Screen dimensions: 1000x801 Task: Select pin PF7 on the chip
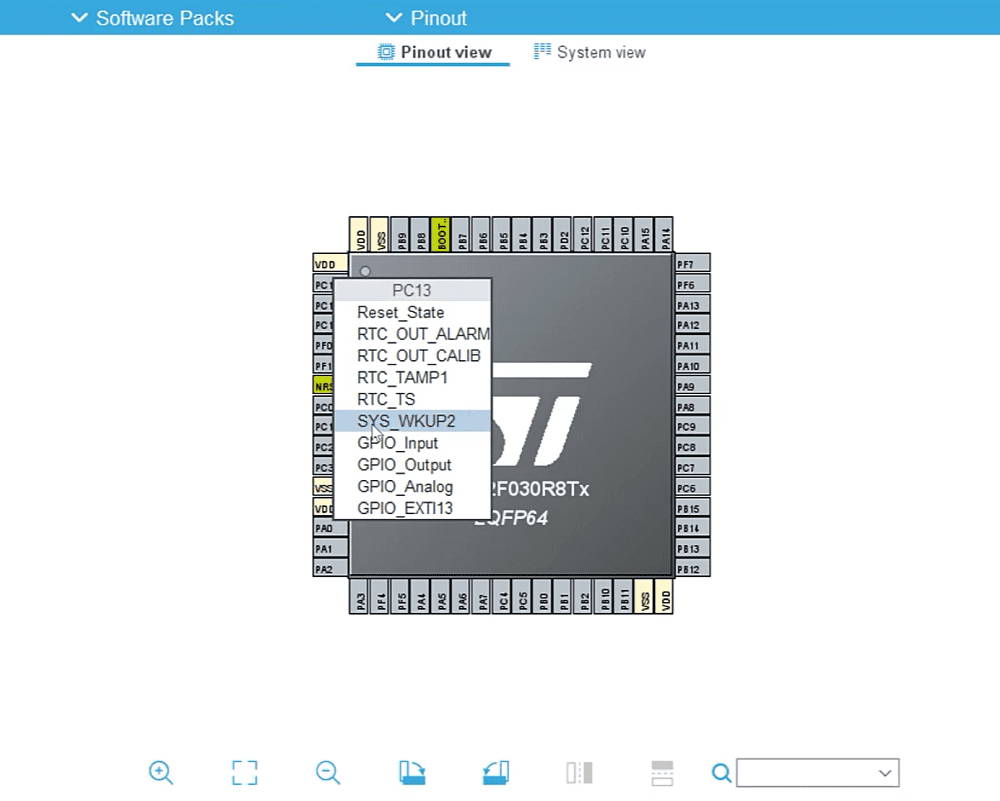[693, 263]
